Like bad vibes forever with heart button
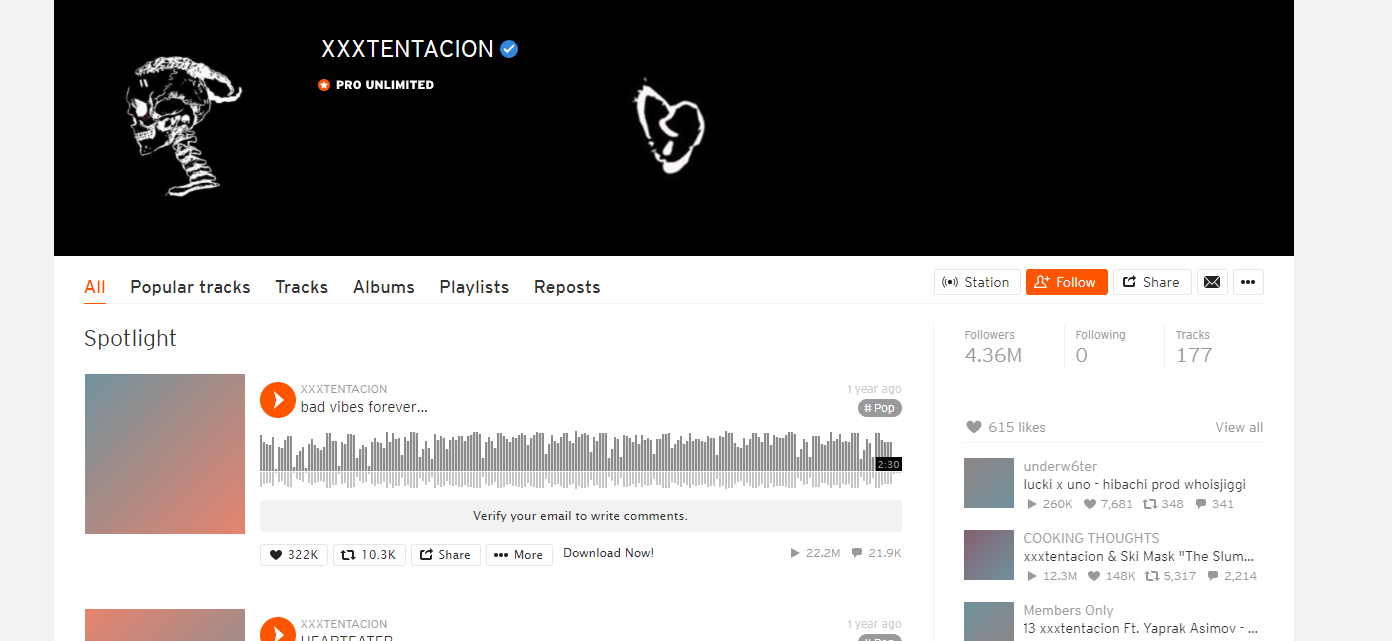Image resolution: width=1392 pixels, height=641 pixels. 294,555
